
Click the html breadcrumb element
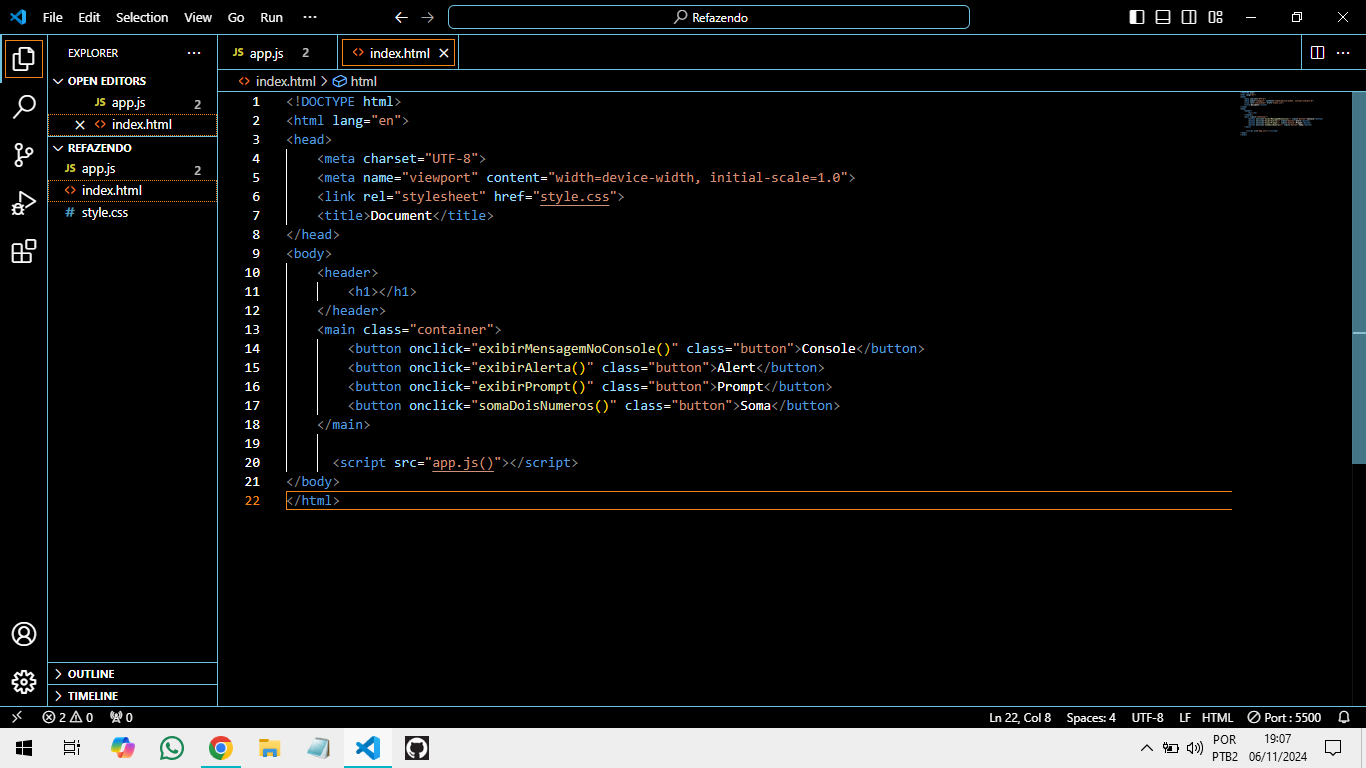point(355,82)
